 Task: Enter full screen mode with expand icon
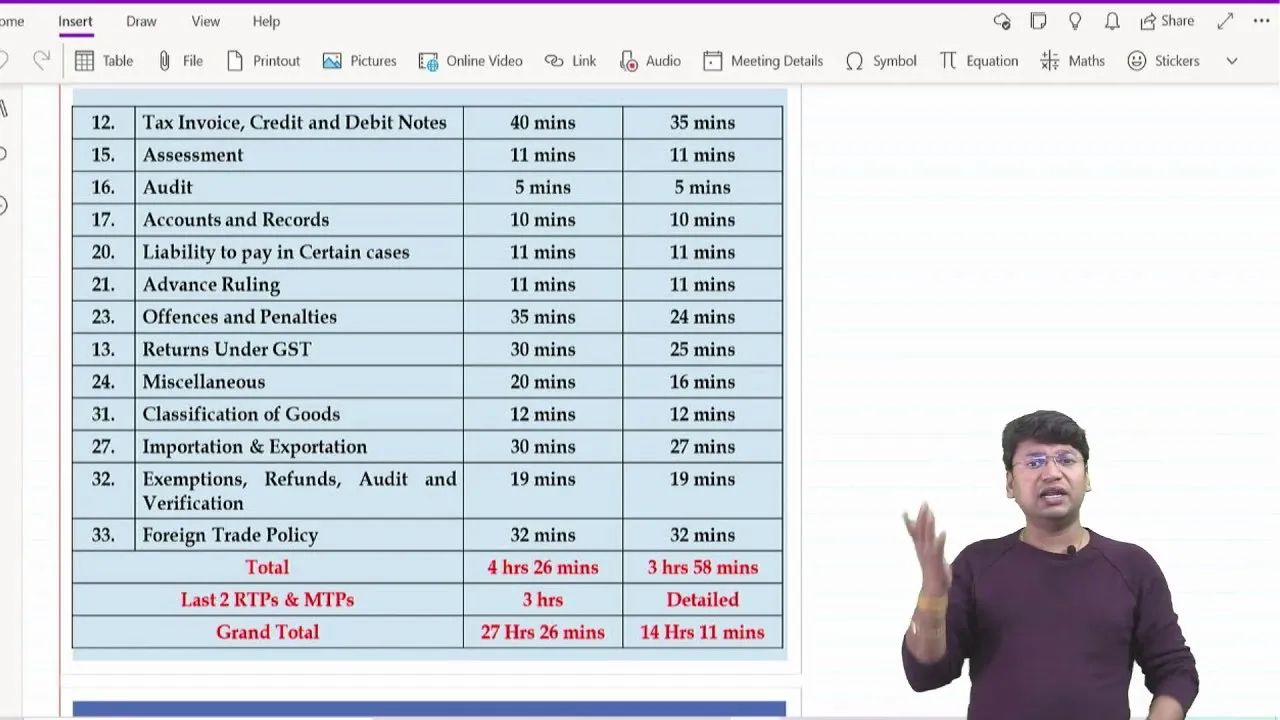pos(1225,21)
